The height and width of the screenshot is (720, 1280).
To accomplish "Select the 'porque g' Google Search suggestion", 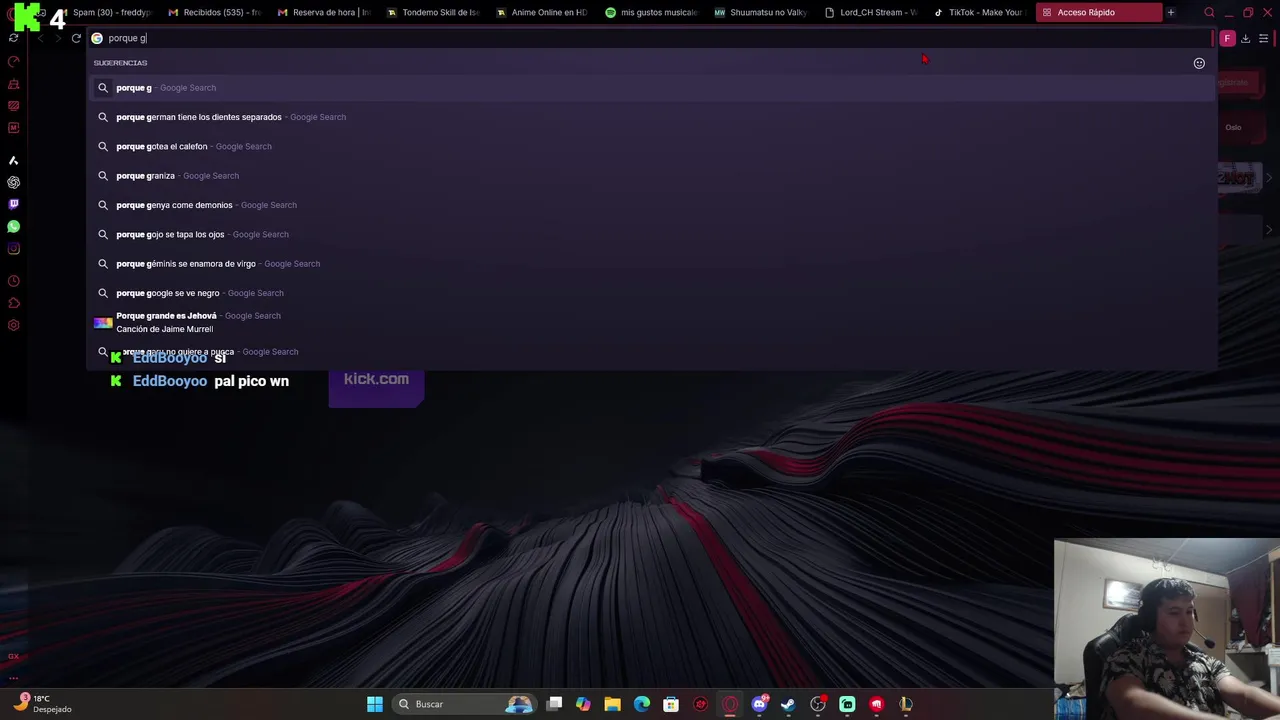I will pyautogui.click(x=652, y=88).
